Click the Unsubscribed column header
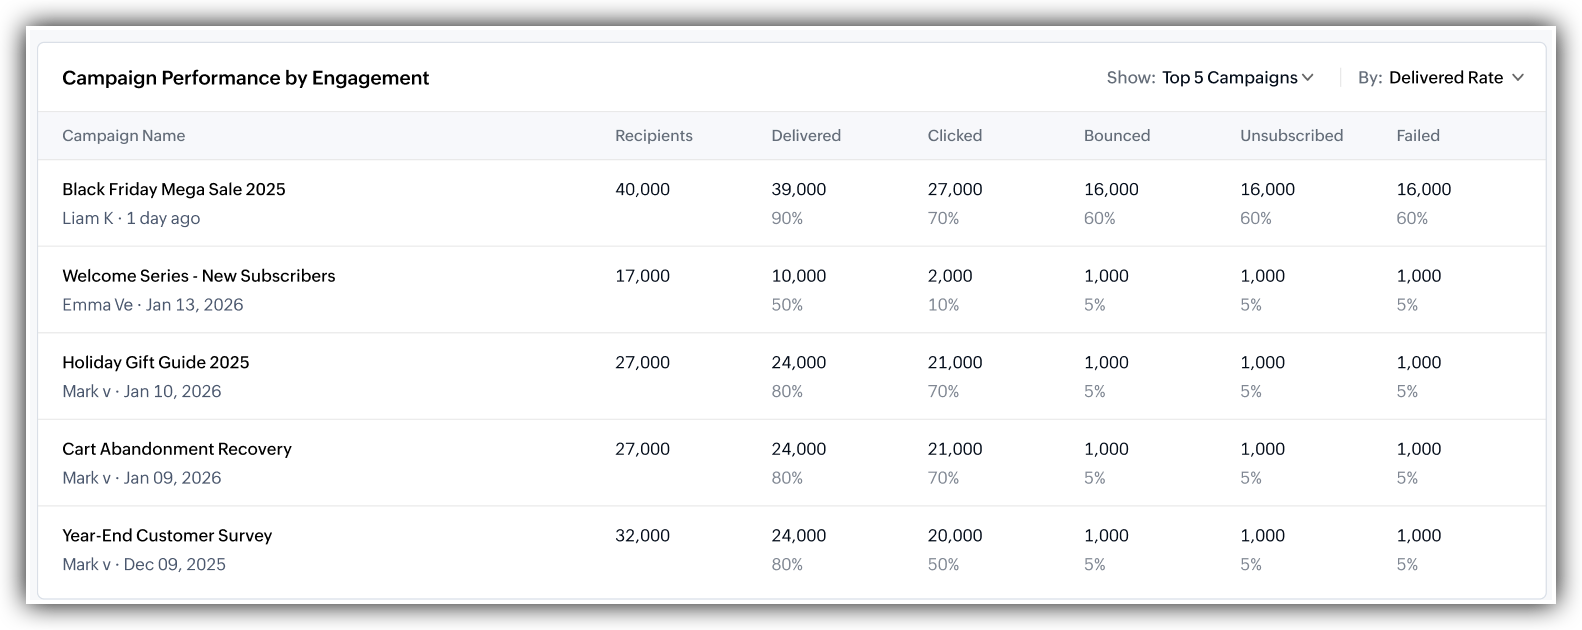 tap(1292, 136)
